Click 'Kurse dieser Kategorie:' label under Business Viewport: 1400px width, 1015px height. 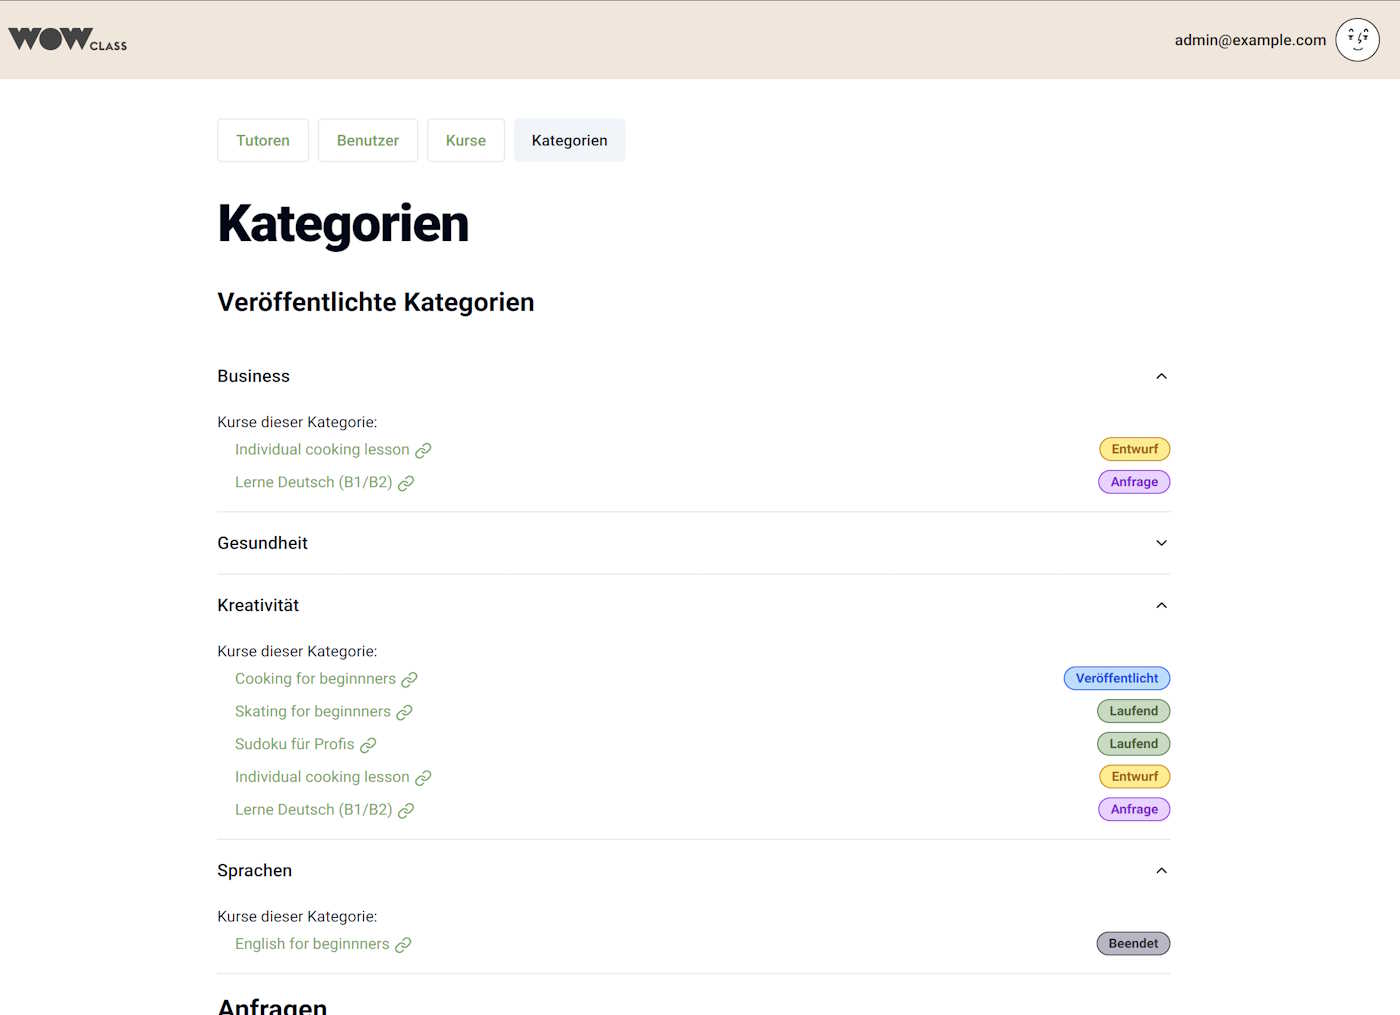pos(297,422)
